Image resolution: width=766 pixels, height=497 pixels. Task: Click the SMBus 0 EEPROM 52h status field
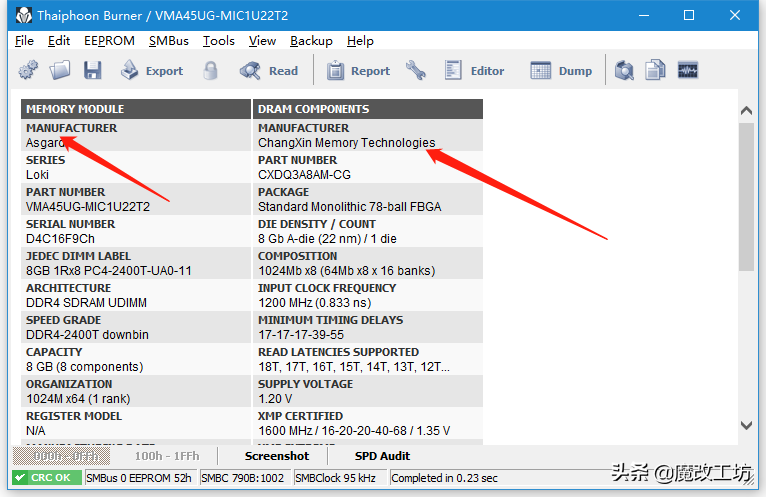click(139, 477)
